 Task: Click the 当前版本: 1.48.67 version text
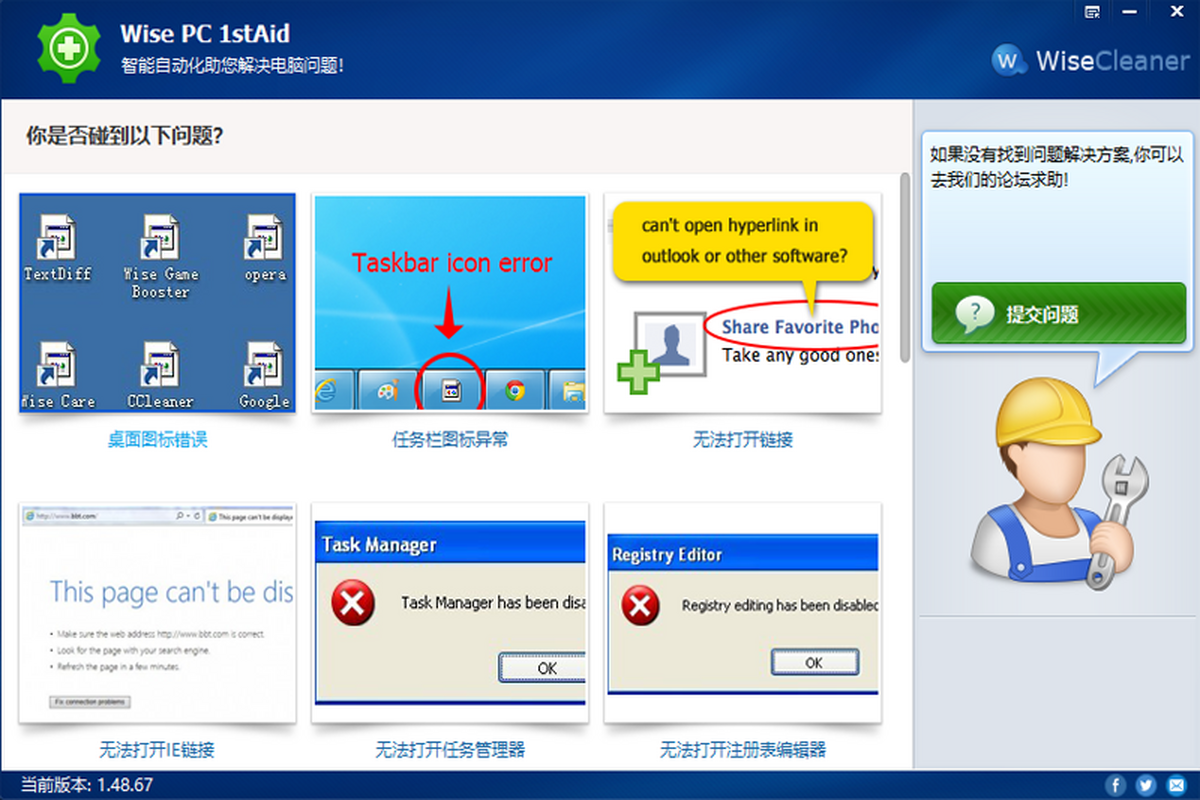(87, 785)
